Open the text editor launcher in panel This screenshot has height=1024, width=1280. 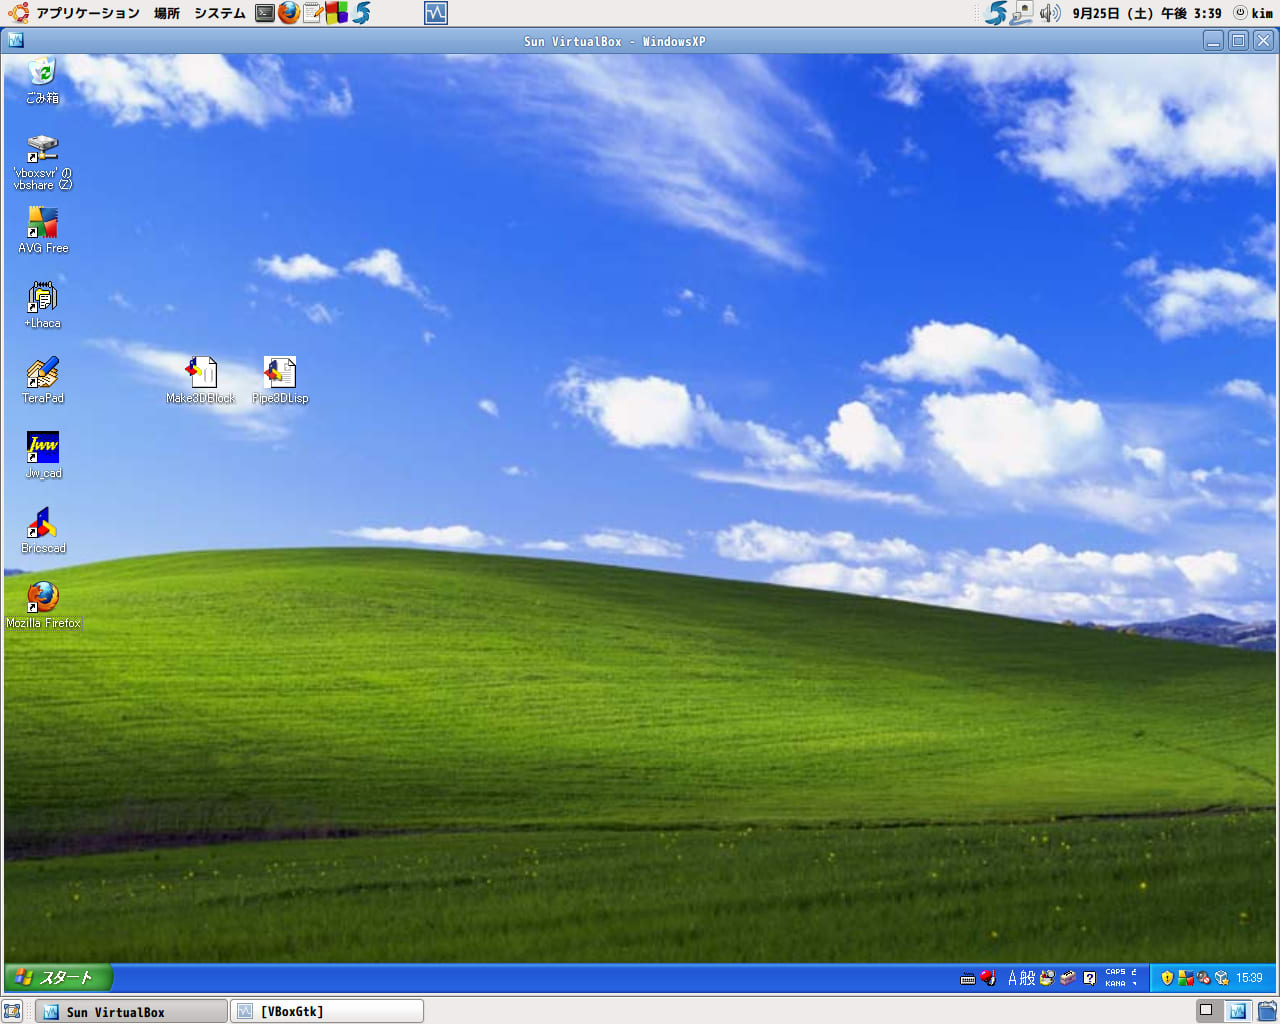pos(313,13)
